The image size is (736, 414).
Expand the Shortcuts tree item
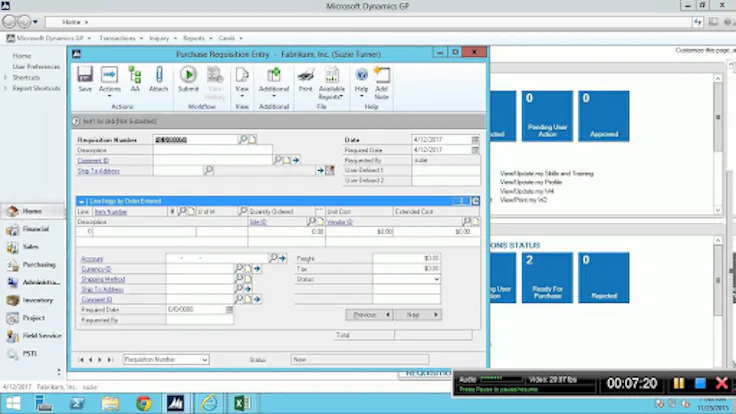[6, 77]
